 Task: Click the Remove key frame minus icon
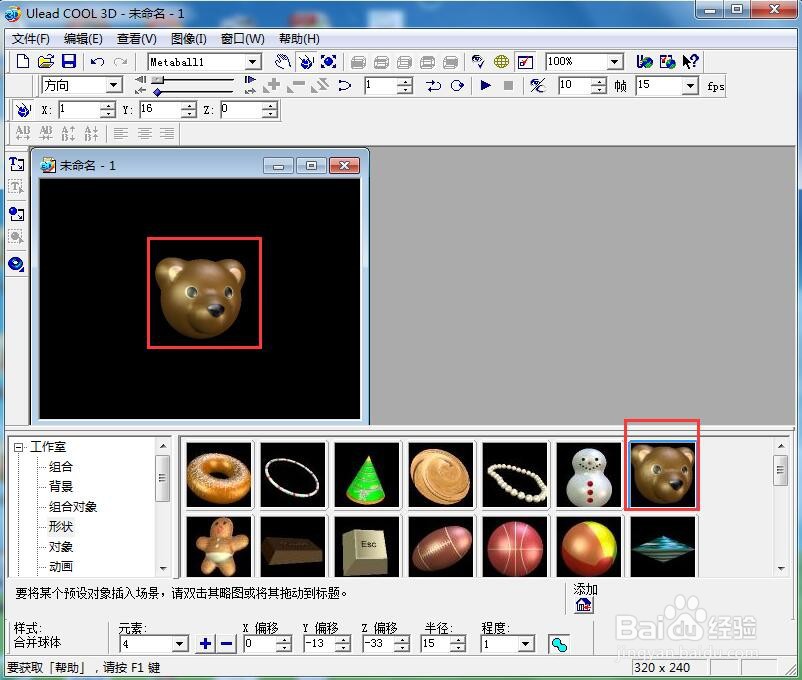pos(296,85)
